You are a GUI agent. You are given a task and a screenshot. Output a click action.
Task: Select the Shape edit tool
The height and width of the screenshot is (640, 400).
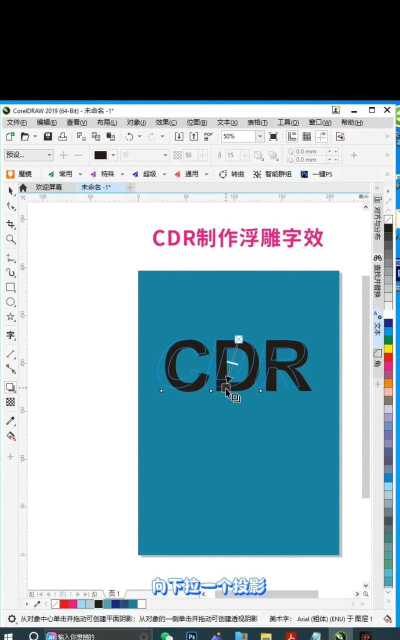[x=11, y=207]
